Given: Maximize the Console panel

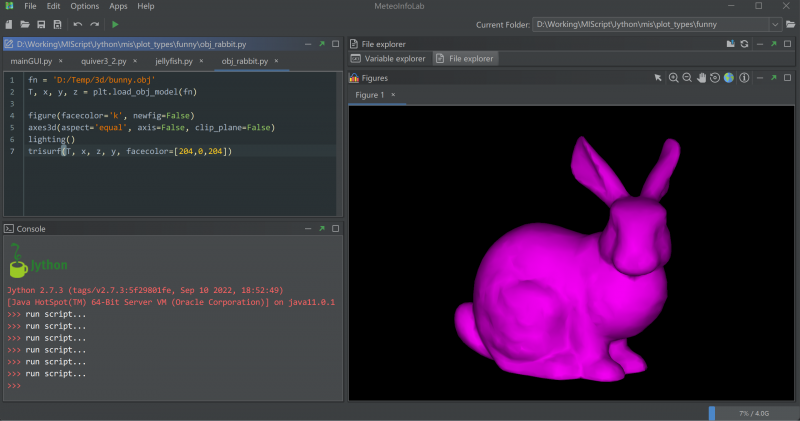Looking at the screenshot, I should click(335, 229).
